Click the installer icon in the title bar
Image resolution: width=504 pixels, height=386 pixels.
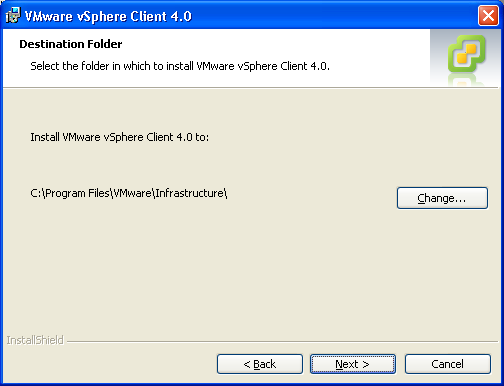click(x=13, y=15)
